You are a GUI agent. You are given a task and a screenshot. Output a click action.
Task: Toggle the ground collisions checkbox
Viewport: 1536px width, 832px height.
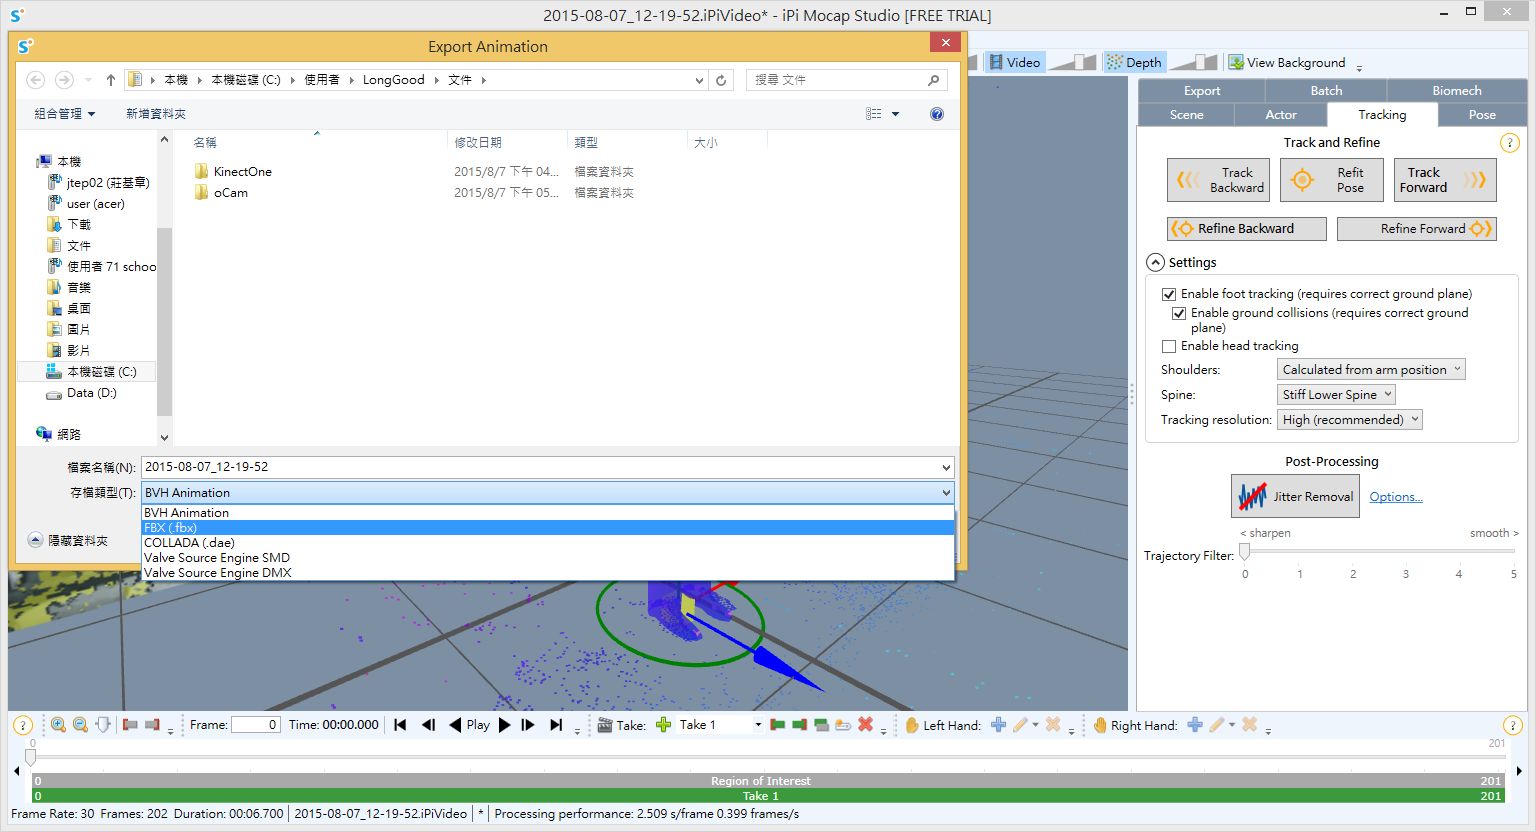1179,313
